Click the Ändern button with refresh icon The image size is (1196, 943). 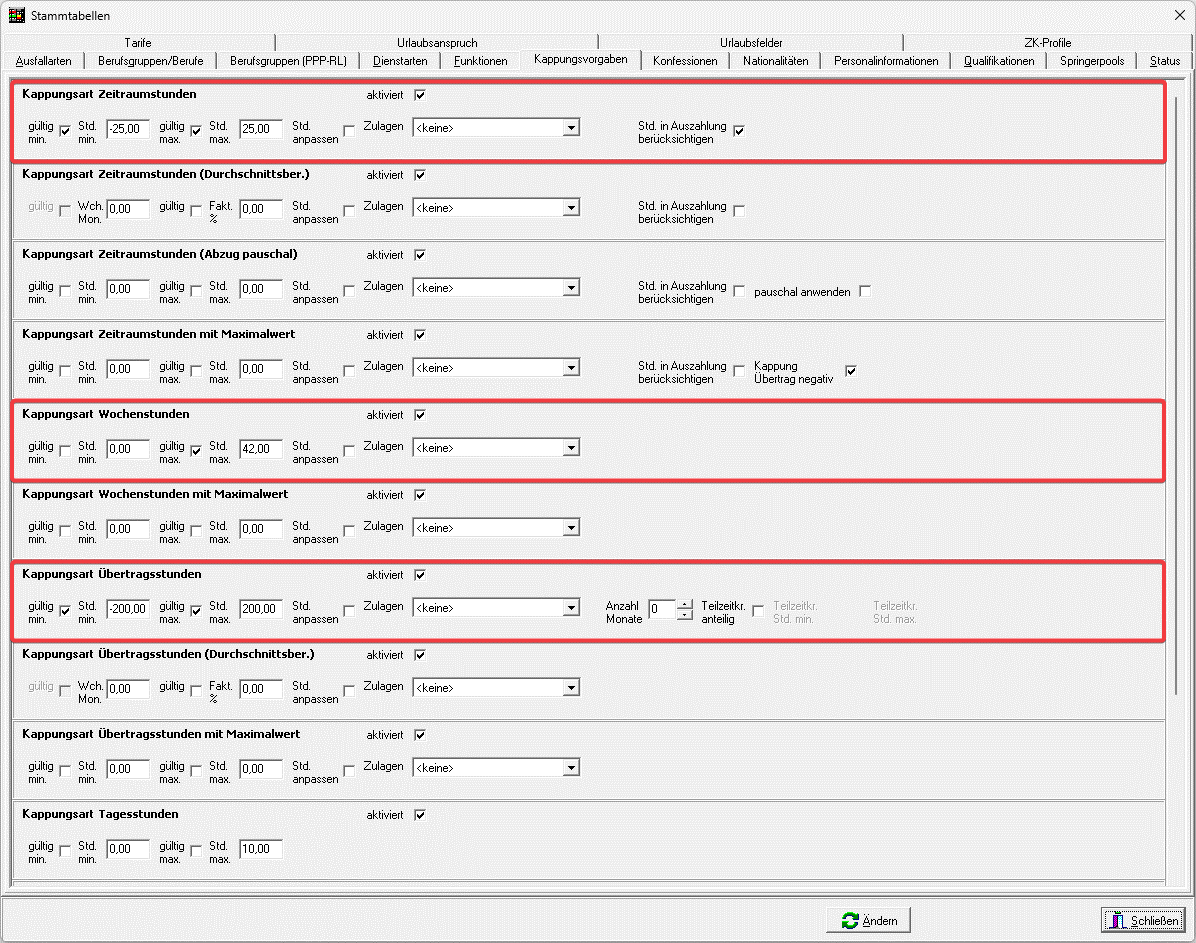(x=868, y=920)
